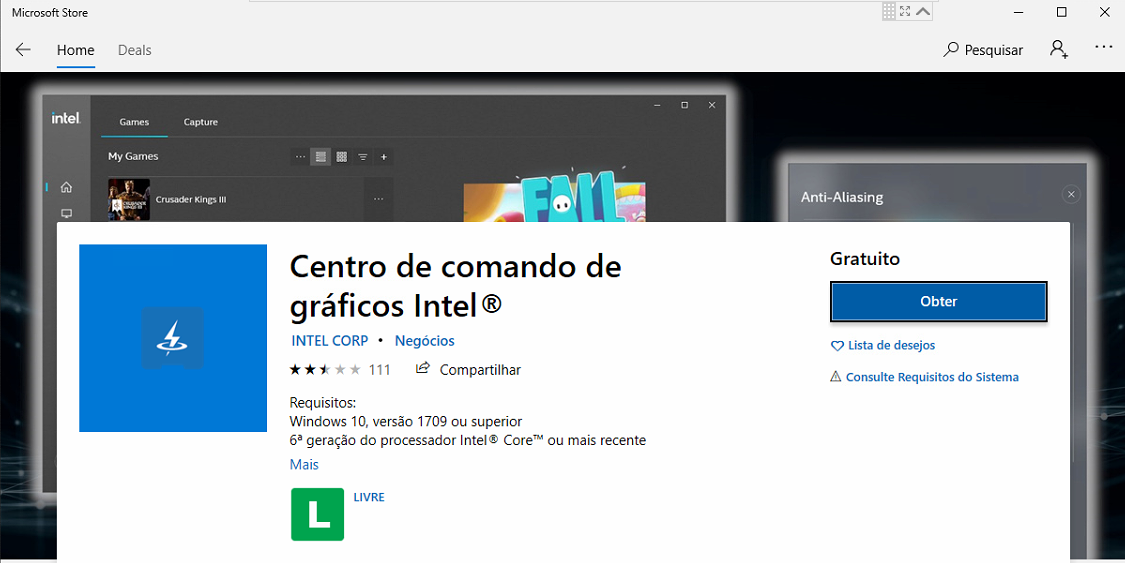
Task: Click the up chevron in the title bar overlay
Action: coord(923,11)
